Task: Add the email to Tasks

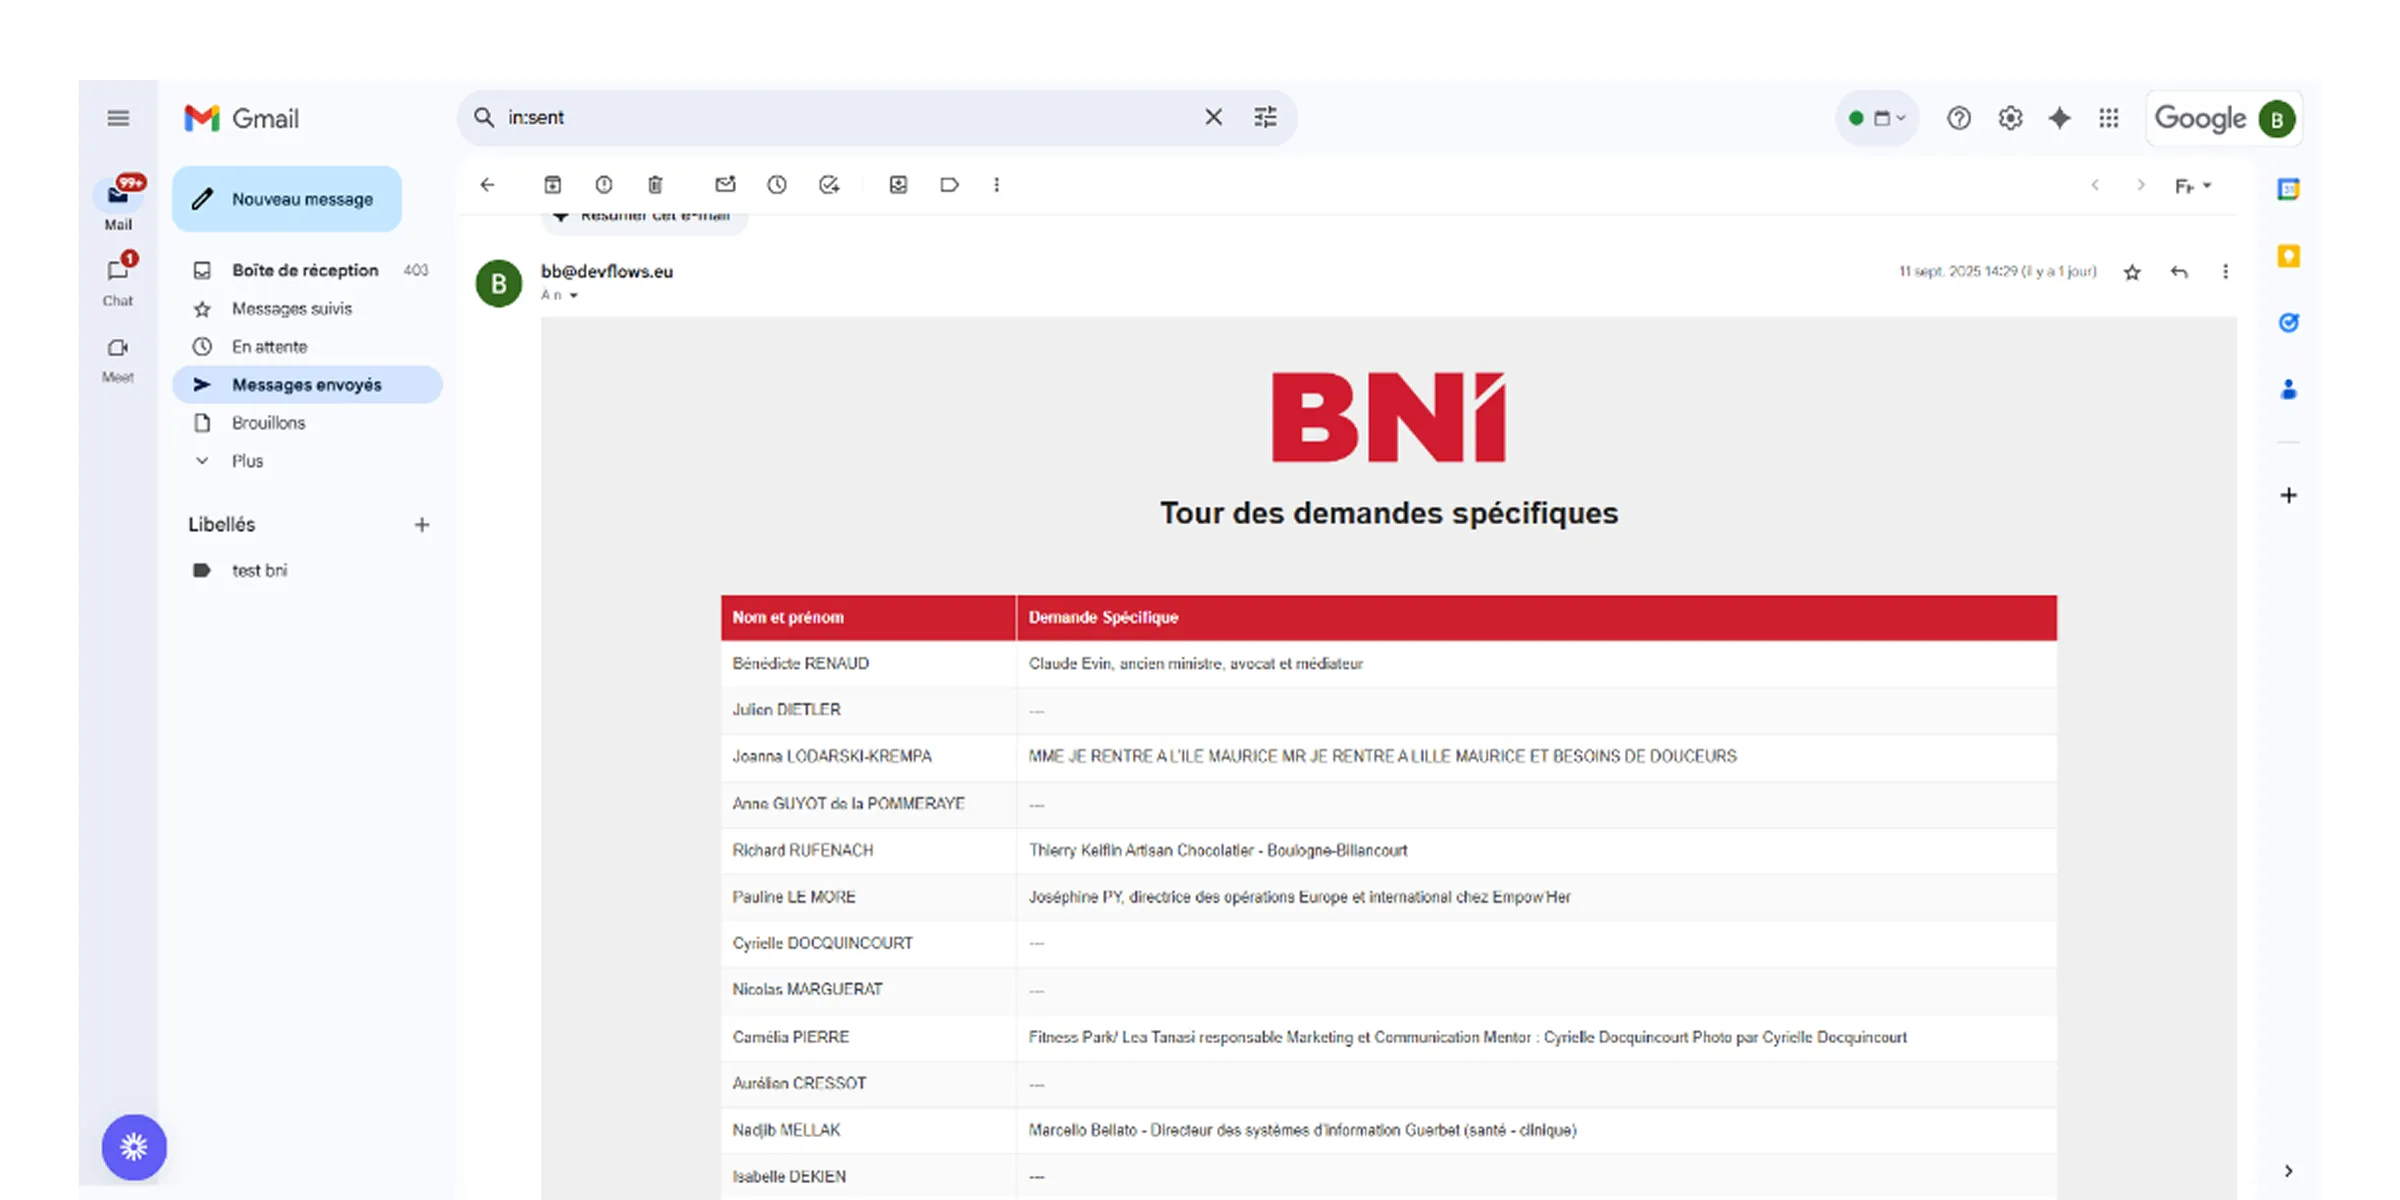Action: (829, 185)
